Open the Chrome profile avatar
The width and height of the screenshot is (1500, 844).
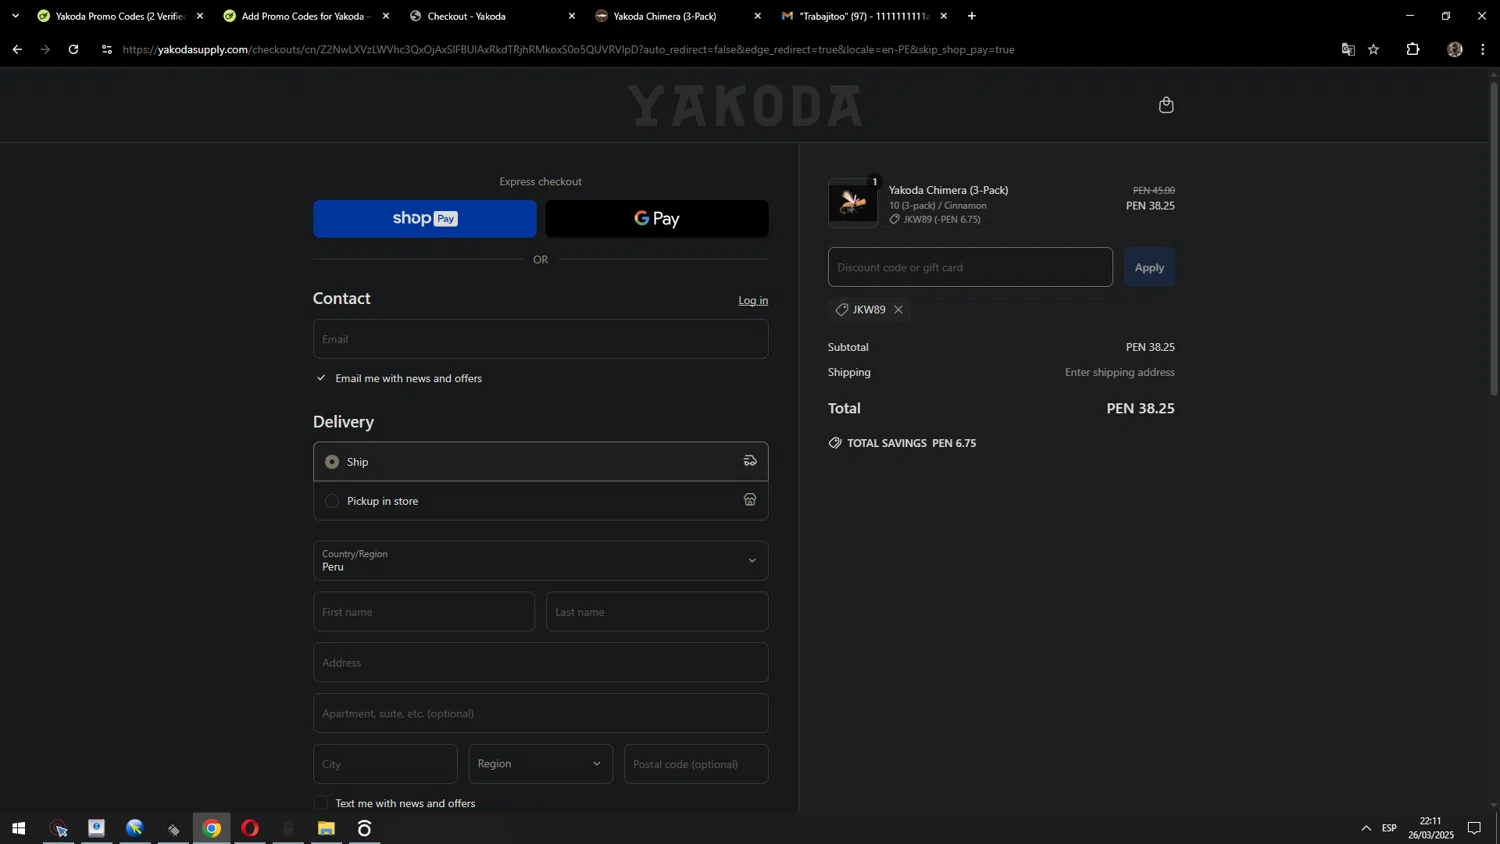click(x=1455, y=49)
